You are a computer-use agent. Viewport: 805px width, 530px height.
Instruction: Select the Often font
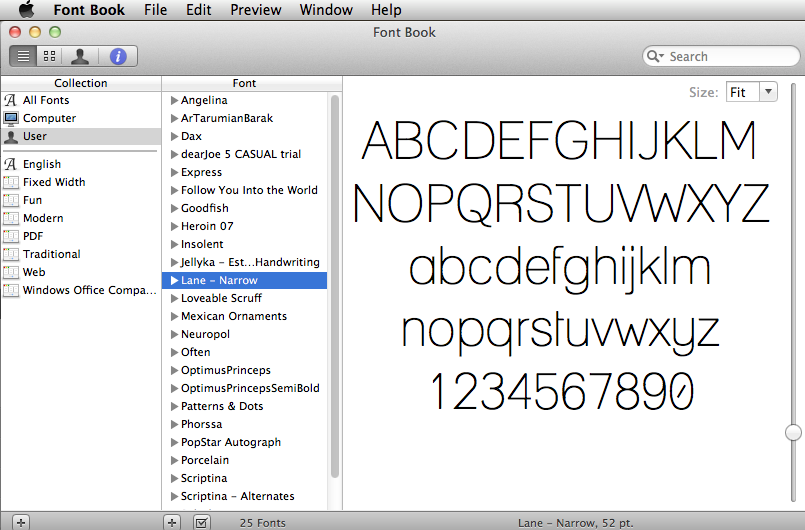pyautogui.click(x=244, y=352)
